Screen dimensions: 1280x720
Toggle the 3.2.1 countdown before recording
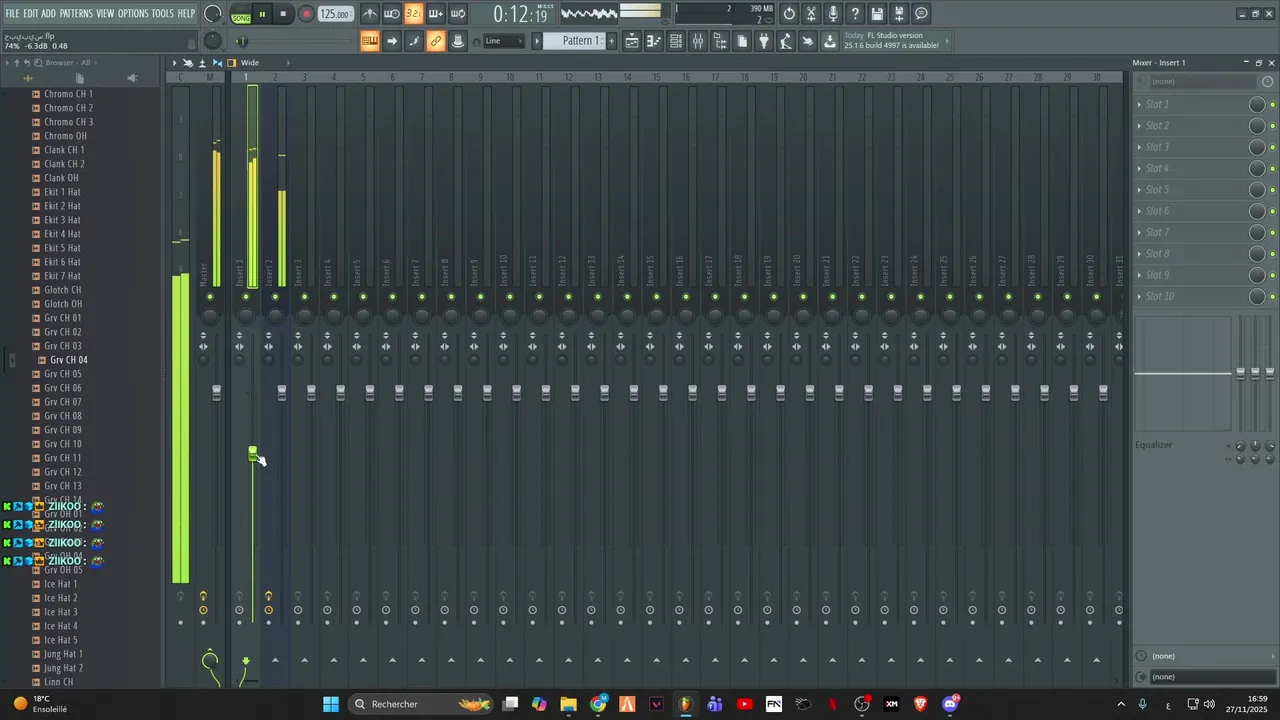click(x=414, y=14)
